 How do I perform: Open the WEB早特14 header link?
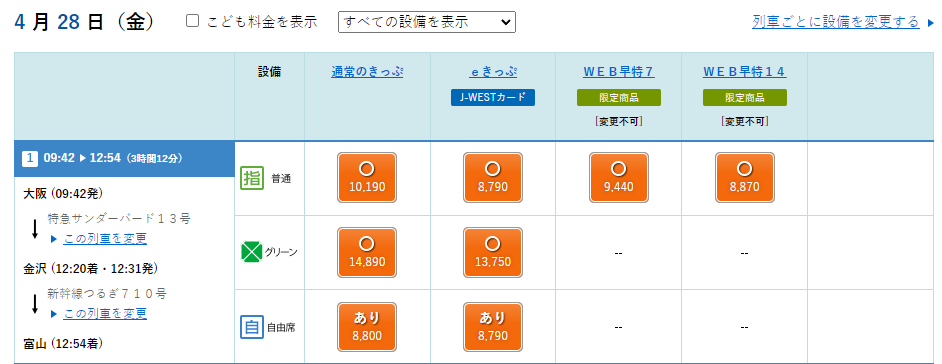pos(744,72)
